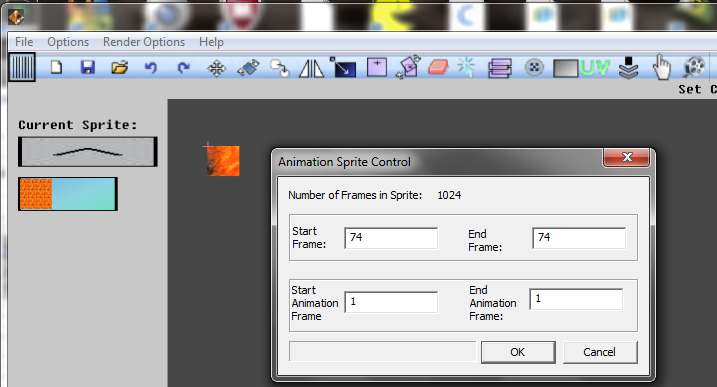
Task: Confirm the dialog with OK button
Action: pyautogui.click(x=518, y=352)
